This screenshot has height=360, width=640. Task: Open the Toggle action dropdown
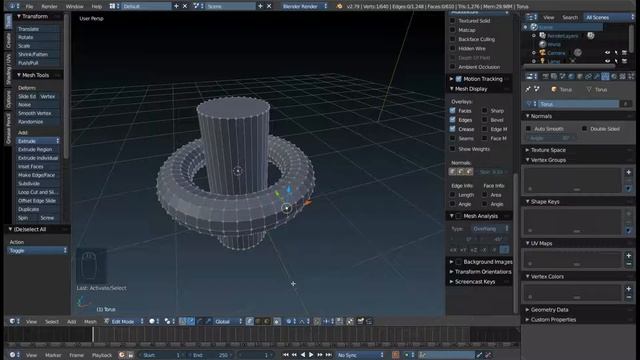pyautogui.click(x=37, y=250)
